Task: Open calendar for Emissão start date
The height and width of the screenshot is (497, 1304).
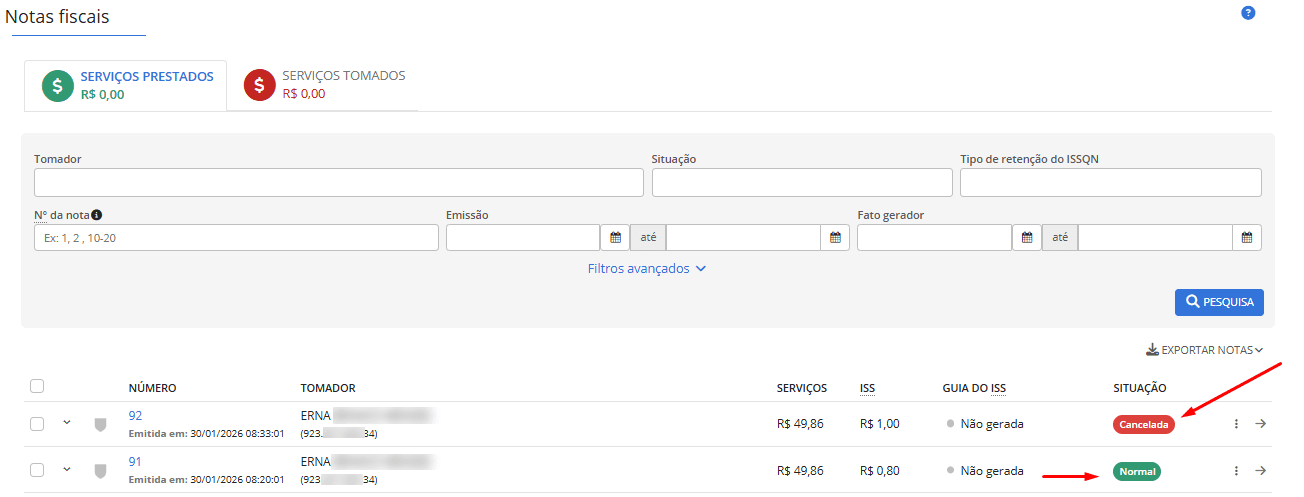Action: tap(615, 238)
